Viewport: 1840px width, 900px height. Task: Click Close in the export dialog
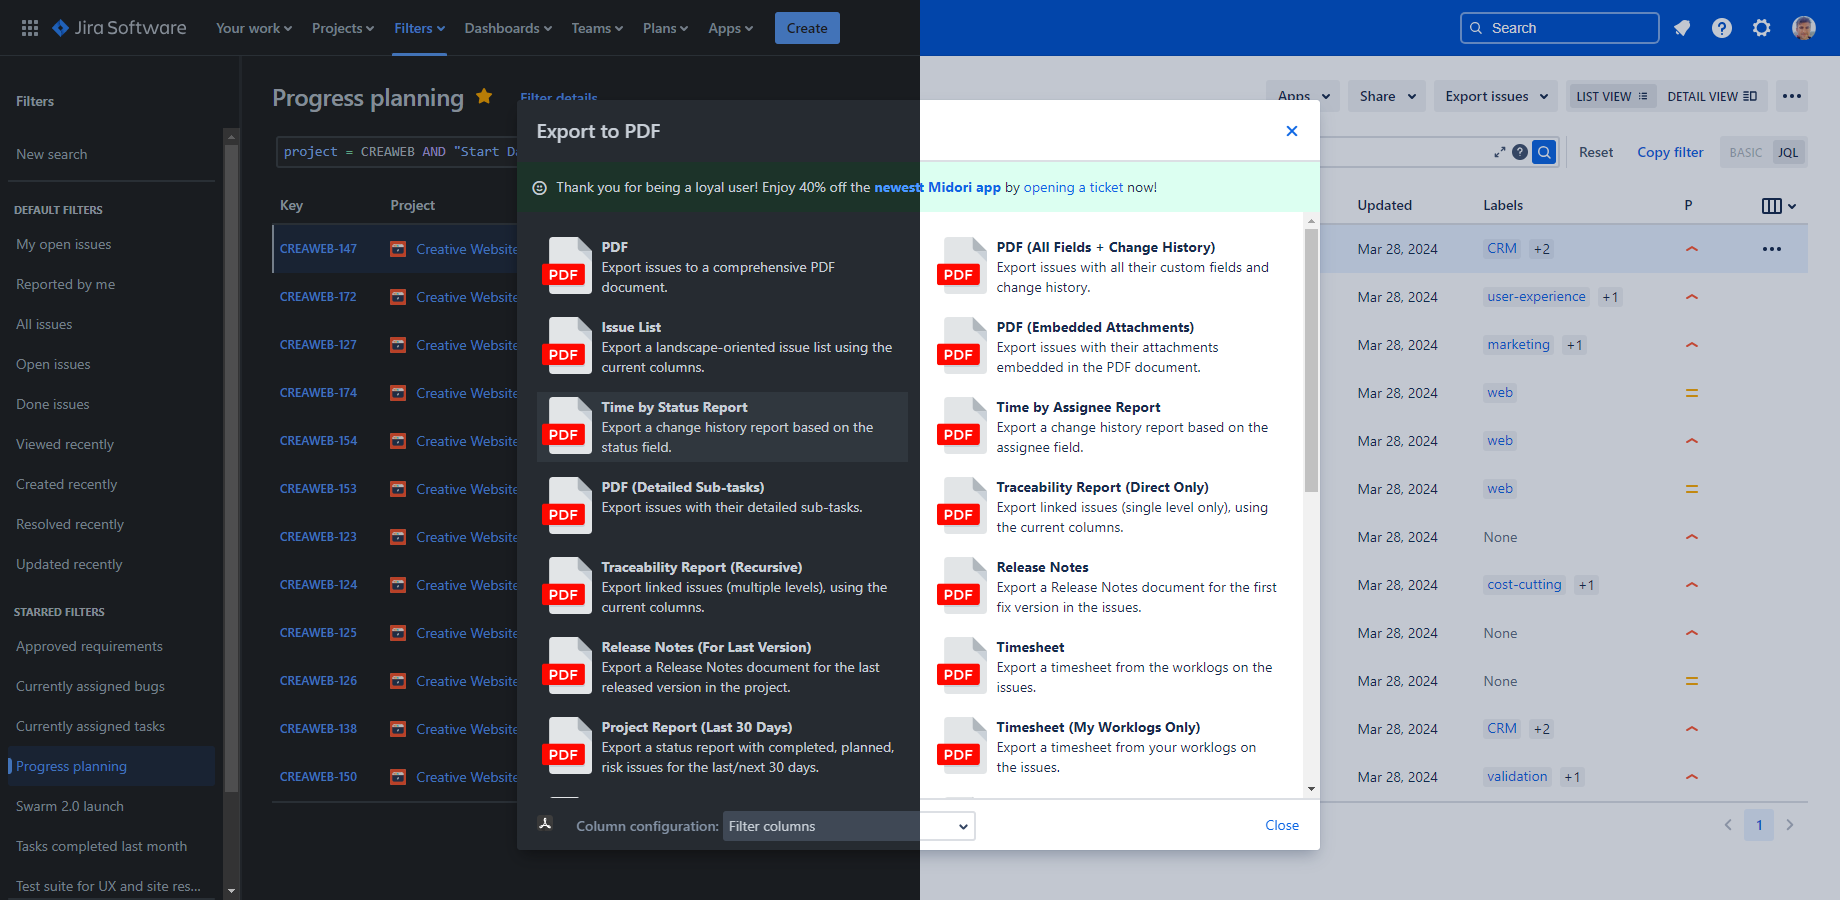pyautogui.click(x=1282, y=825)
